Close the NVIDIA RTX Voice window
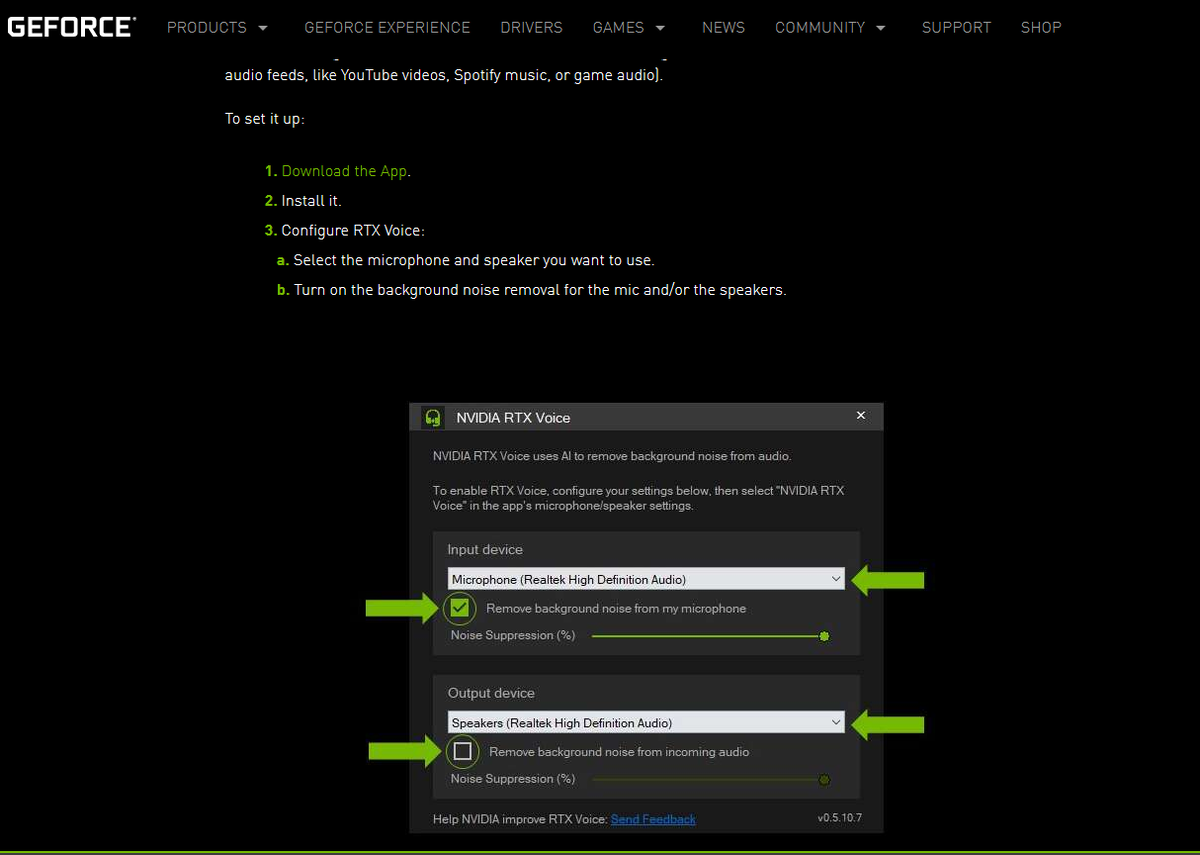 click(x=861, y=415)
